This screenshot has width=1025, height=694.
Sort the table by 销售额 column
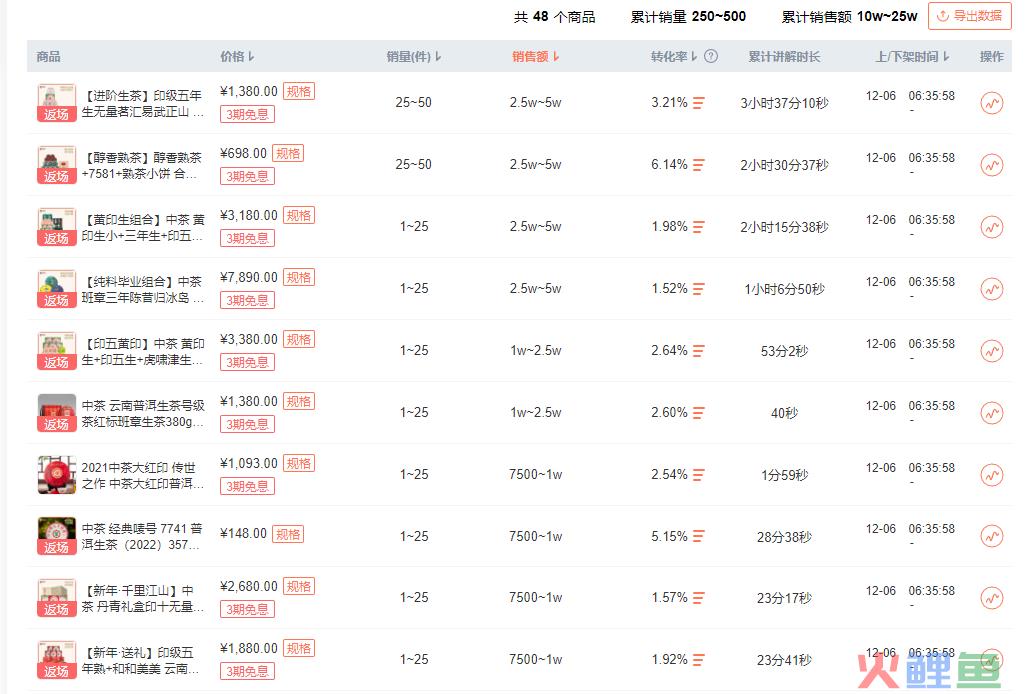(x=535, y=57)
